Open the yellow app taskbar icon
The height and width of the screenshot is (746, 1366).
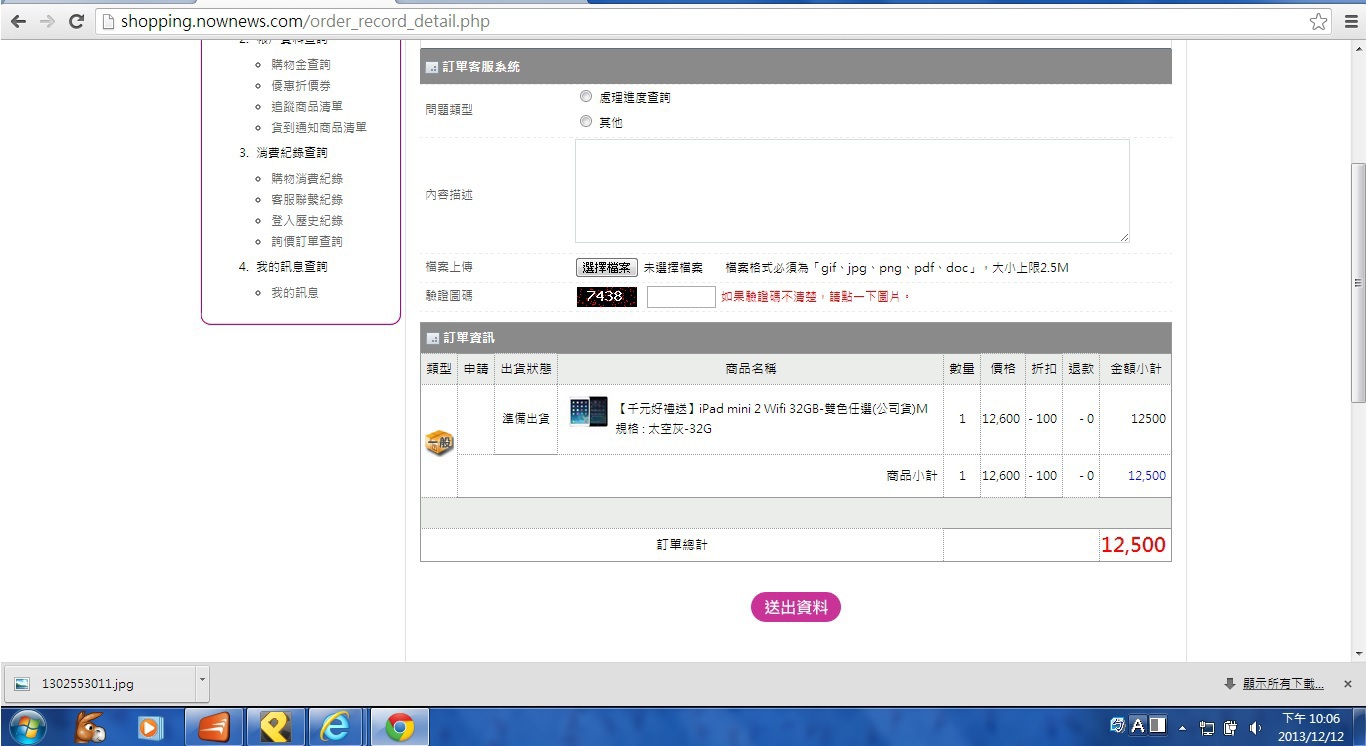point(274,728)
